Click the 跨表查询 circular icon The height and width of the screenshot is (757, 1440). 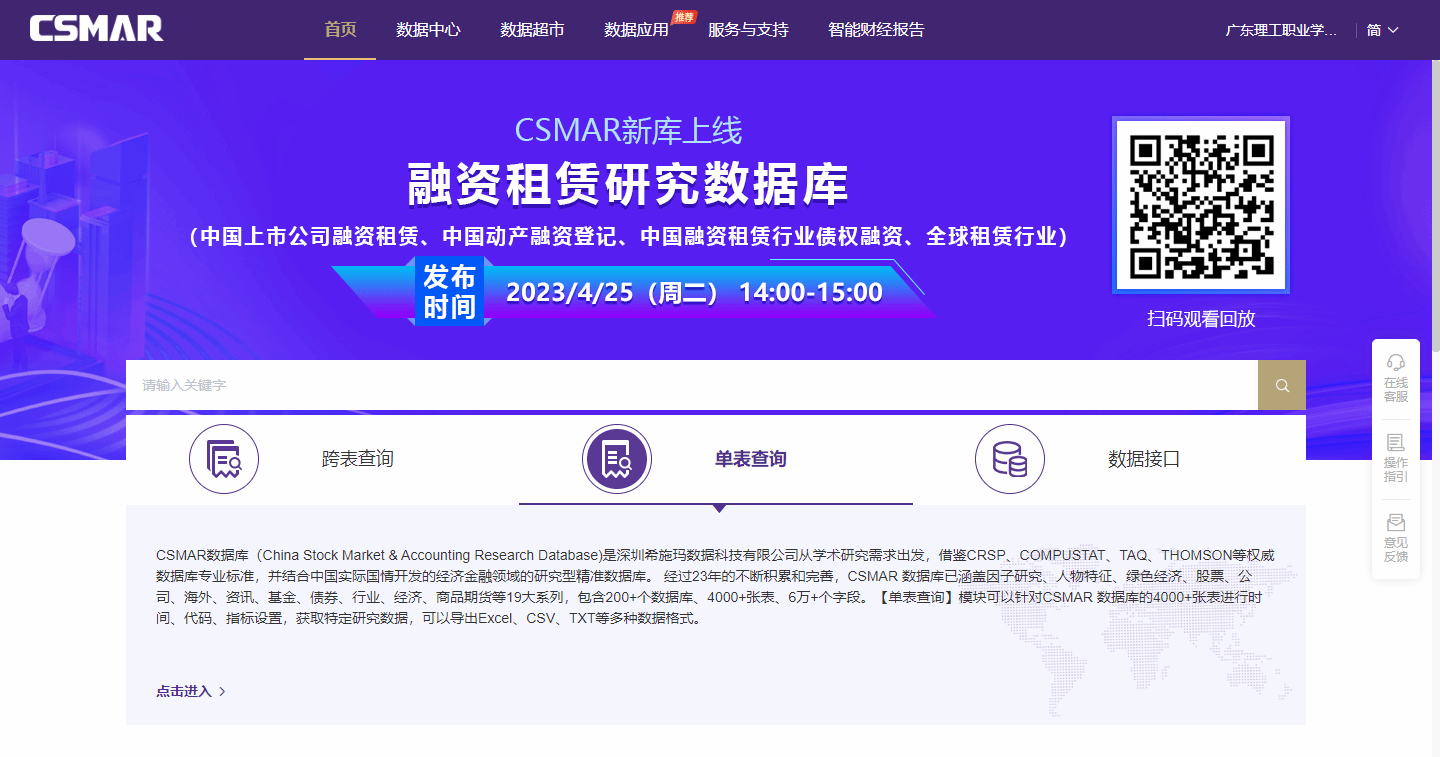click(224, 459)
